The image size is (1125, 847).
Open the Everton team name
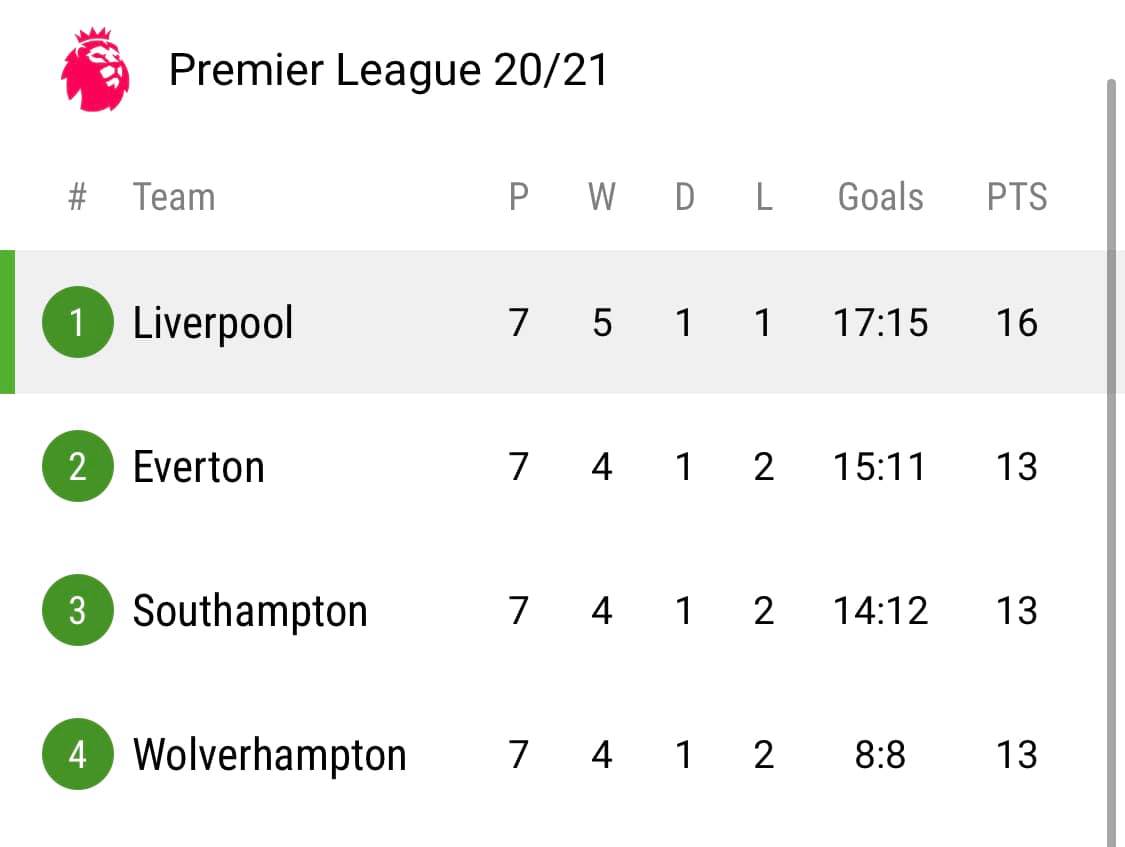coord(199,467)
